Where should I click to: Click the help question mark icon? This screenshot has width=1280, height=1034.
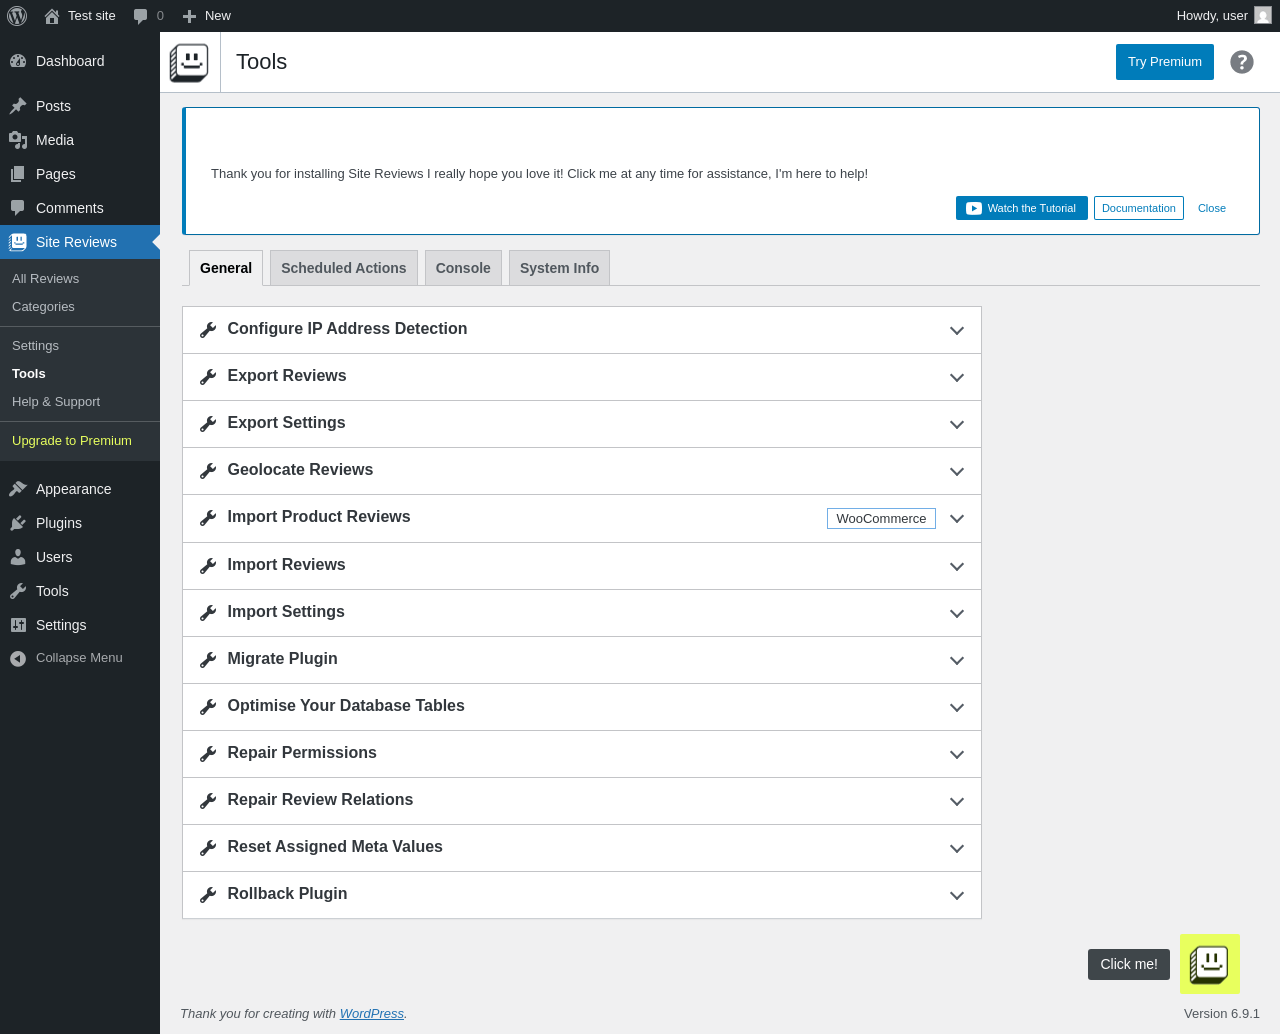[1241, 62]
